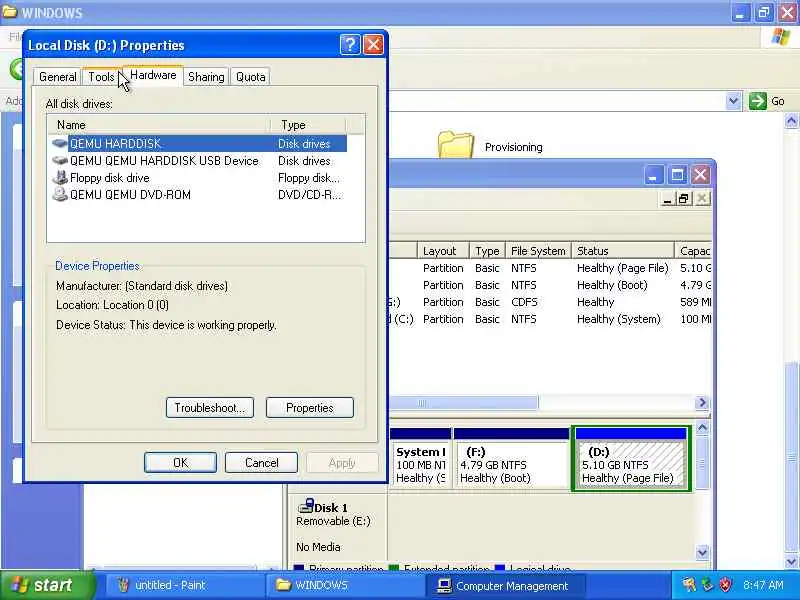Click the 8:47 AM clock
The width and height of the screenshot is (800, 600).
point(763,585)
